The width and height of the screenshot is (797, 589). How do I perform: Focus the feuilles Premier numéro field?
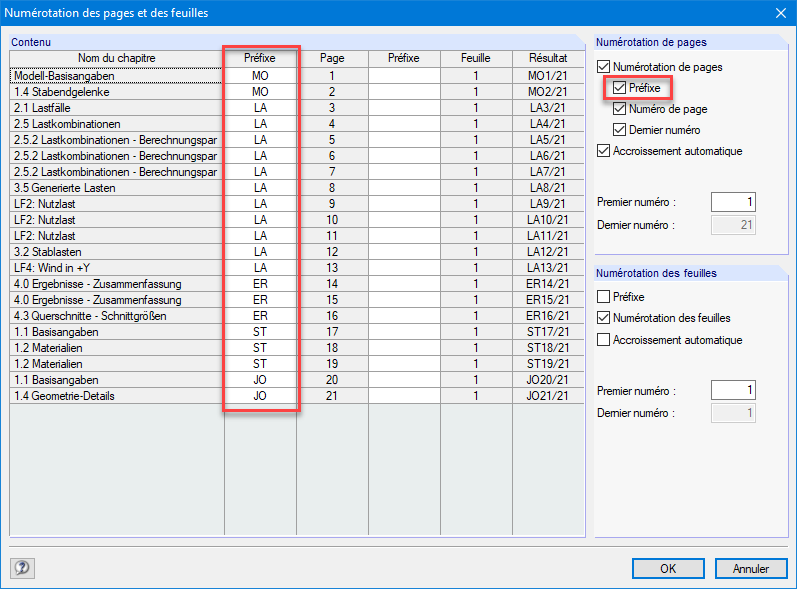coord(733,390)
